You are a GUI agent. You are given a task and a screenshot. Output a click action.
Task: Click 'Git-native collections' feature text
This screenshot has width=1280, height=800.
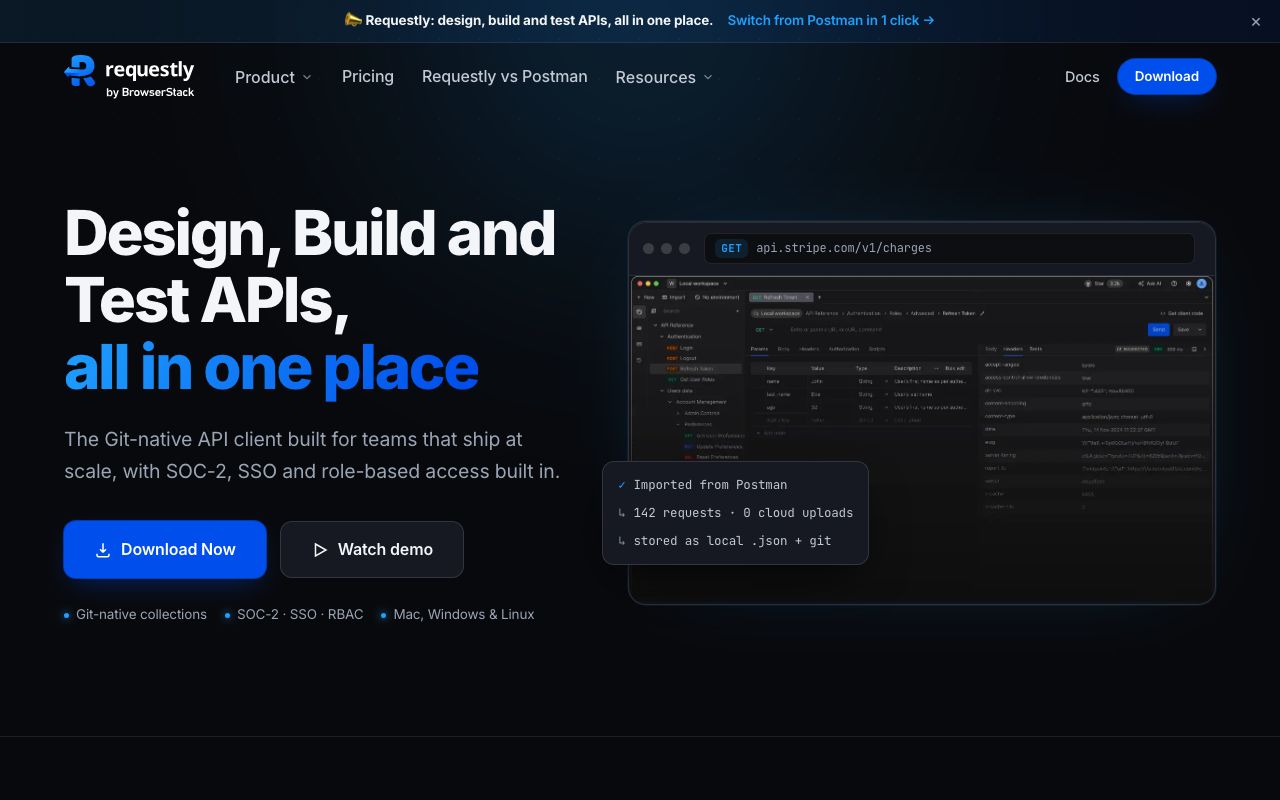click(141, 614)
